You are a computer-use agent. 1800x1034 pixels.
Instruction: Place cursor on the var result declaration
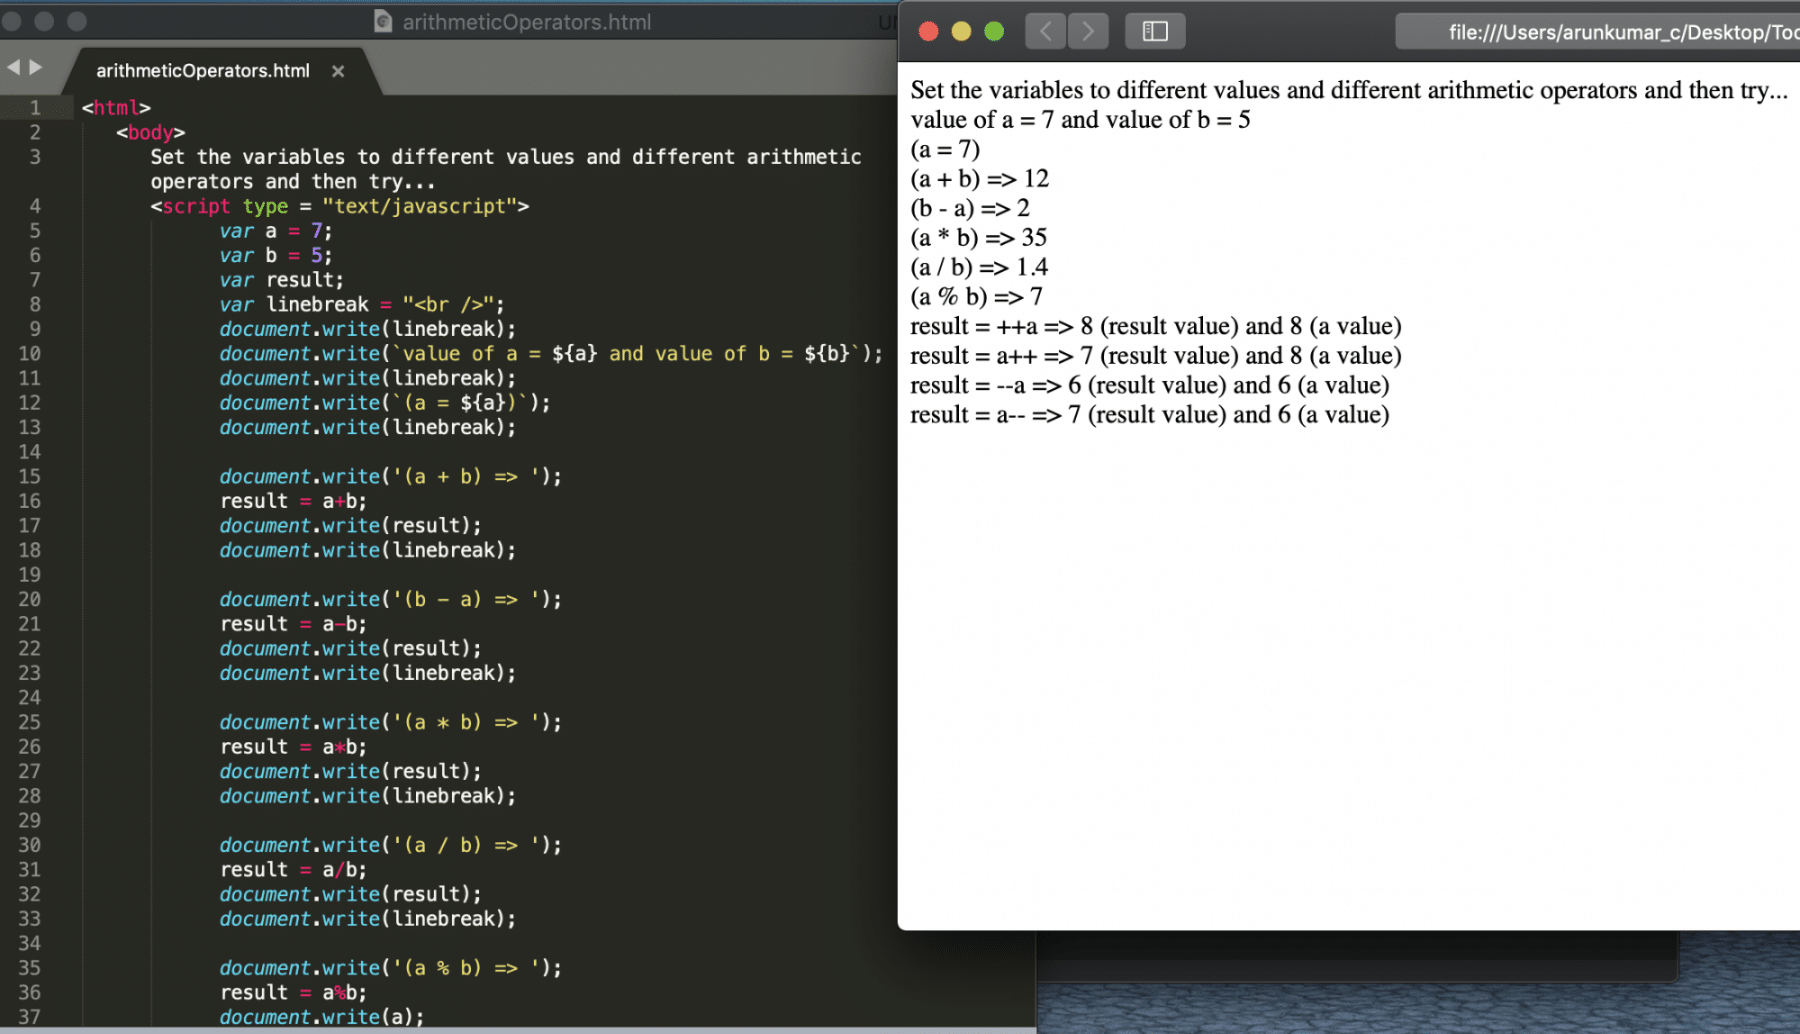(280, 280)
